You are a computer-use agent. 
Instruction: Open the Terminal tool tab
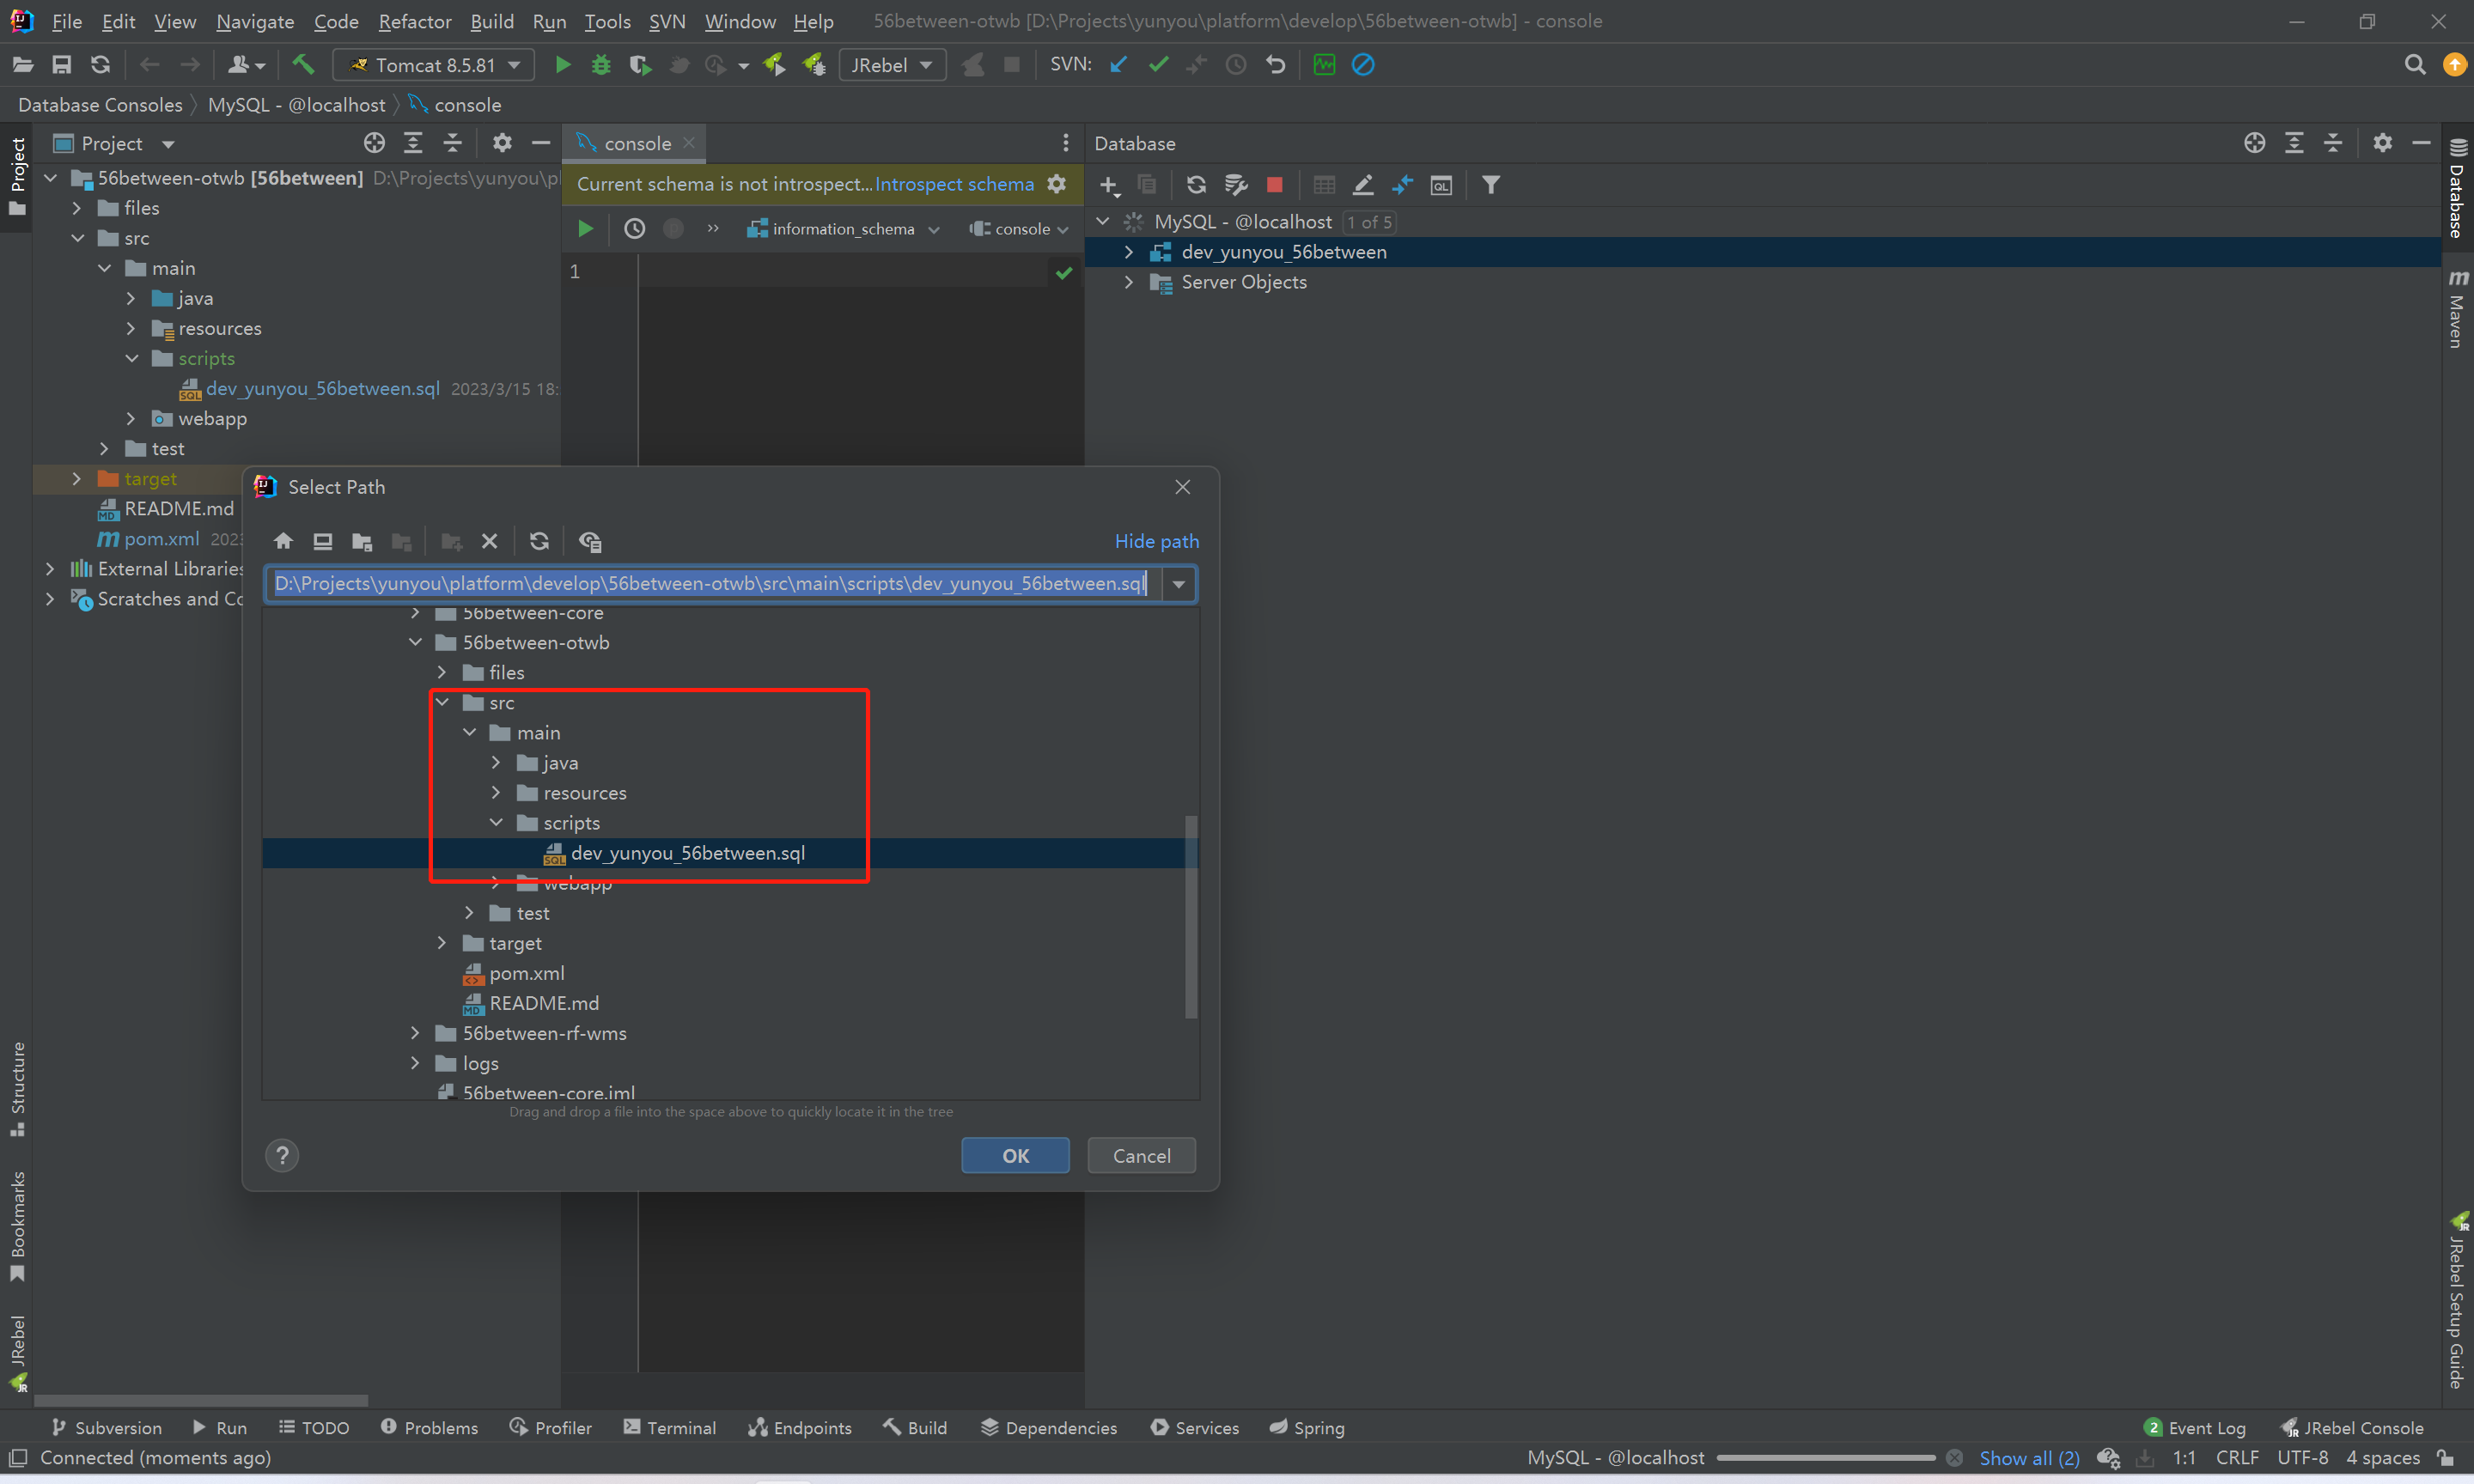point(669,1427)
